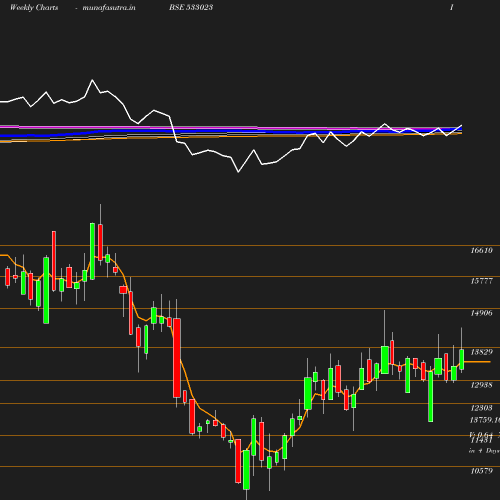The image size is (500, 500).
Task: Click the highest peak of the white indicator line
Action: coord(92,80)
